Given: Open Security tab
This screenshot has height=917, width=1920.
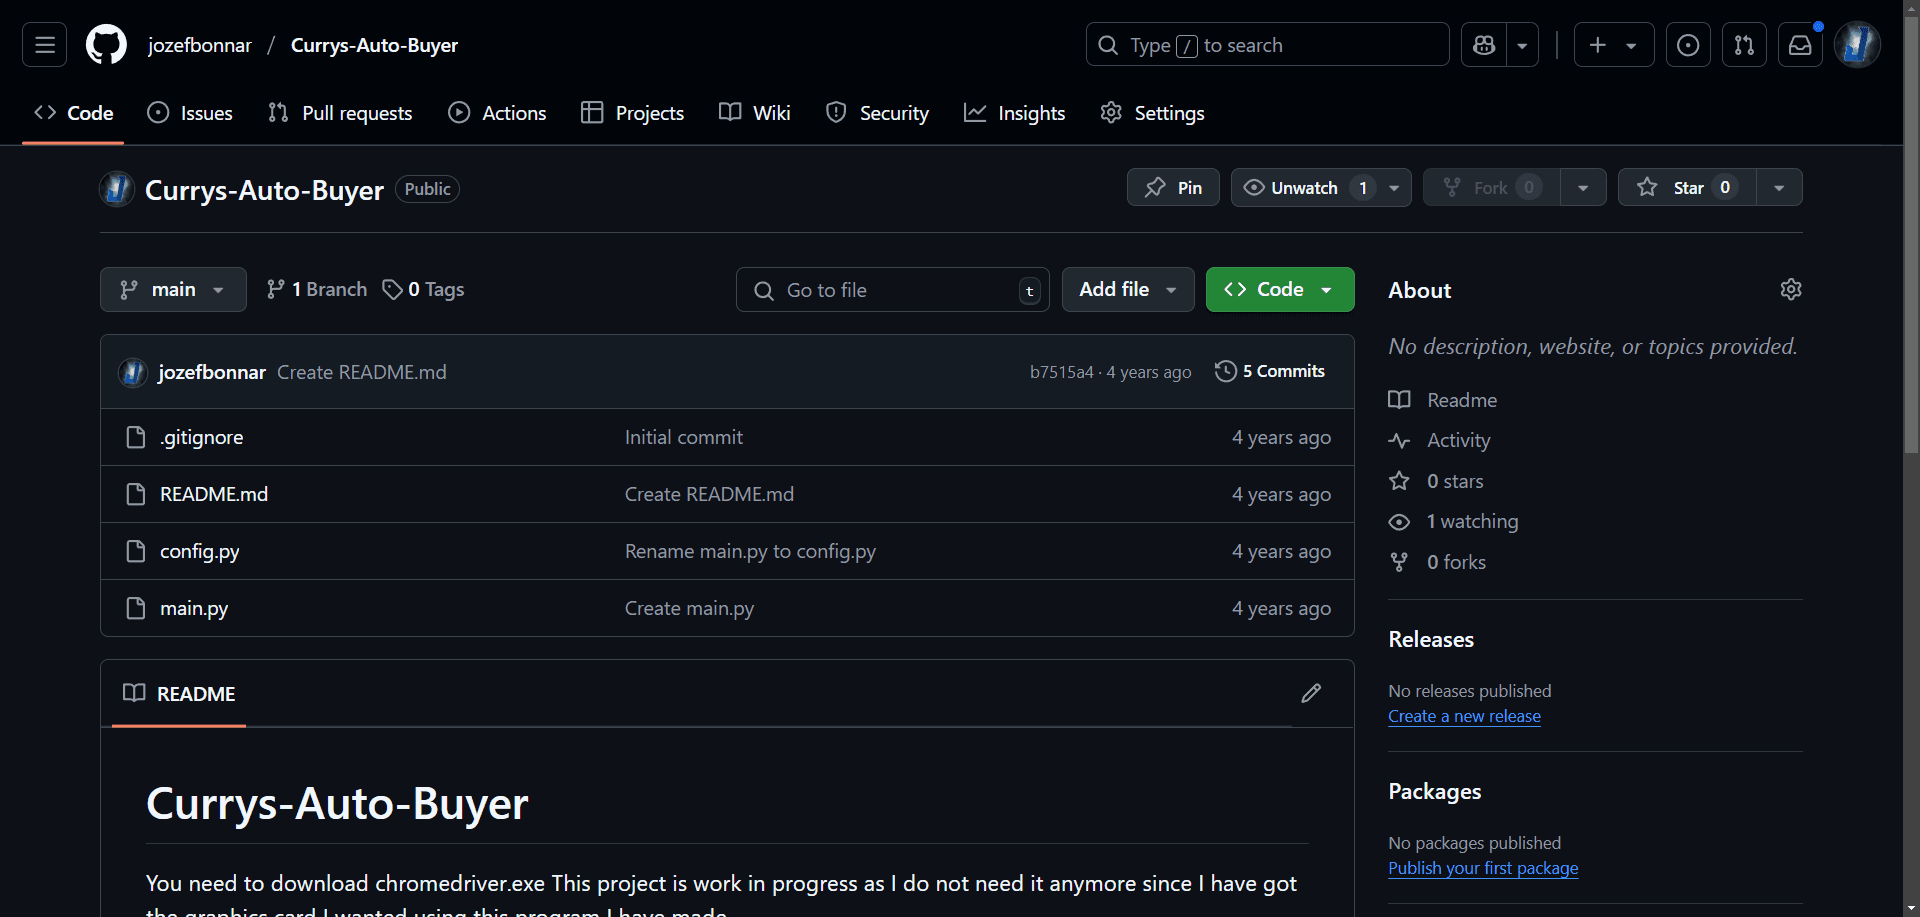Looking at the screenshot, I should tap(877, 113).
